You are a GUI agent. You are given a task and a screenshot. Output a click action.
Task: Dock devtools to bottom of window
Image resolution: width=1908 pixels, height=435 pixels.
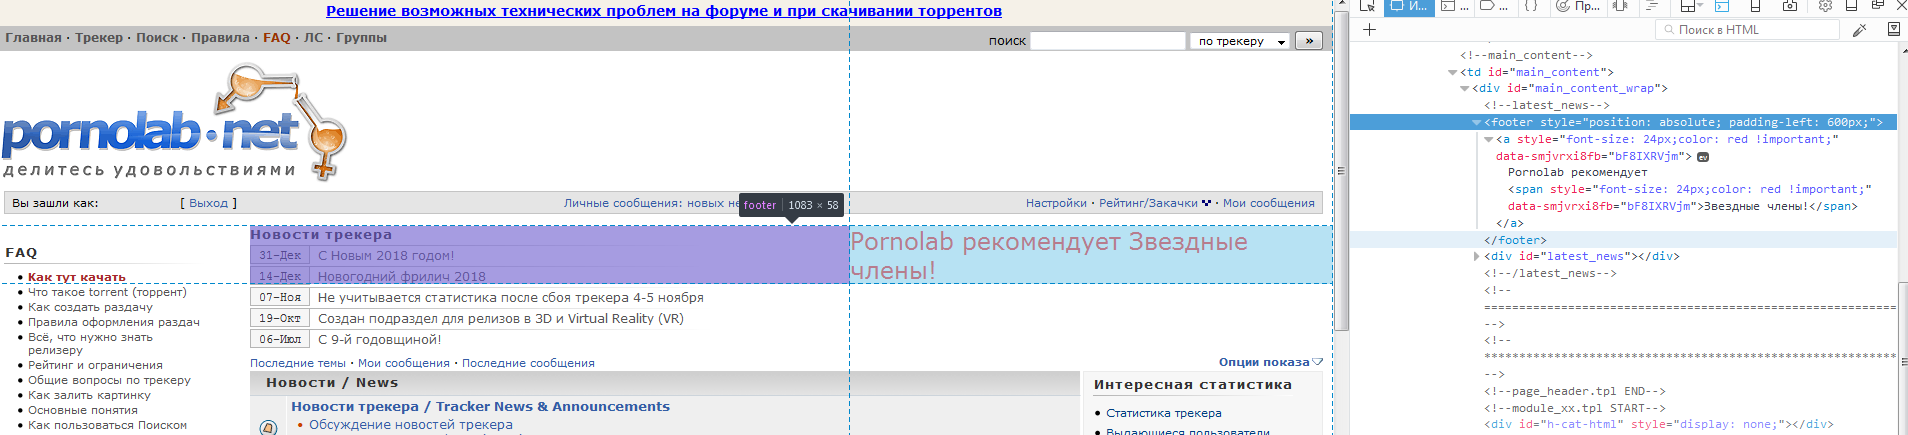(1851, 6)
